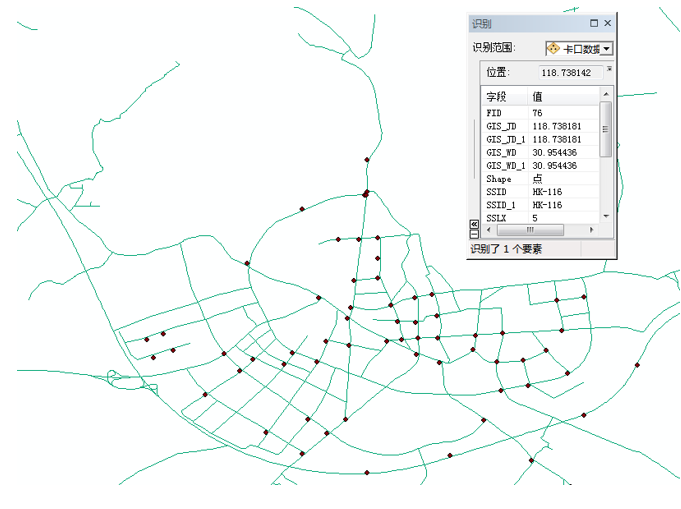
Task: Click the 识别范围 label
Action: coord(494,47)
